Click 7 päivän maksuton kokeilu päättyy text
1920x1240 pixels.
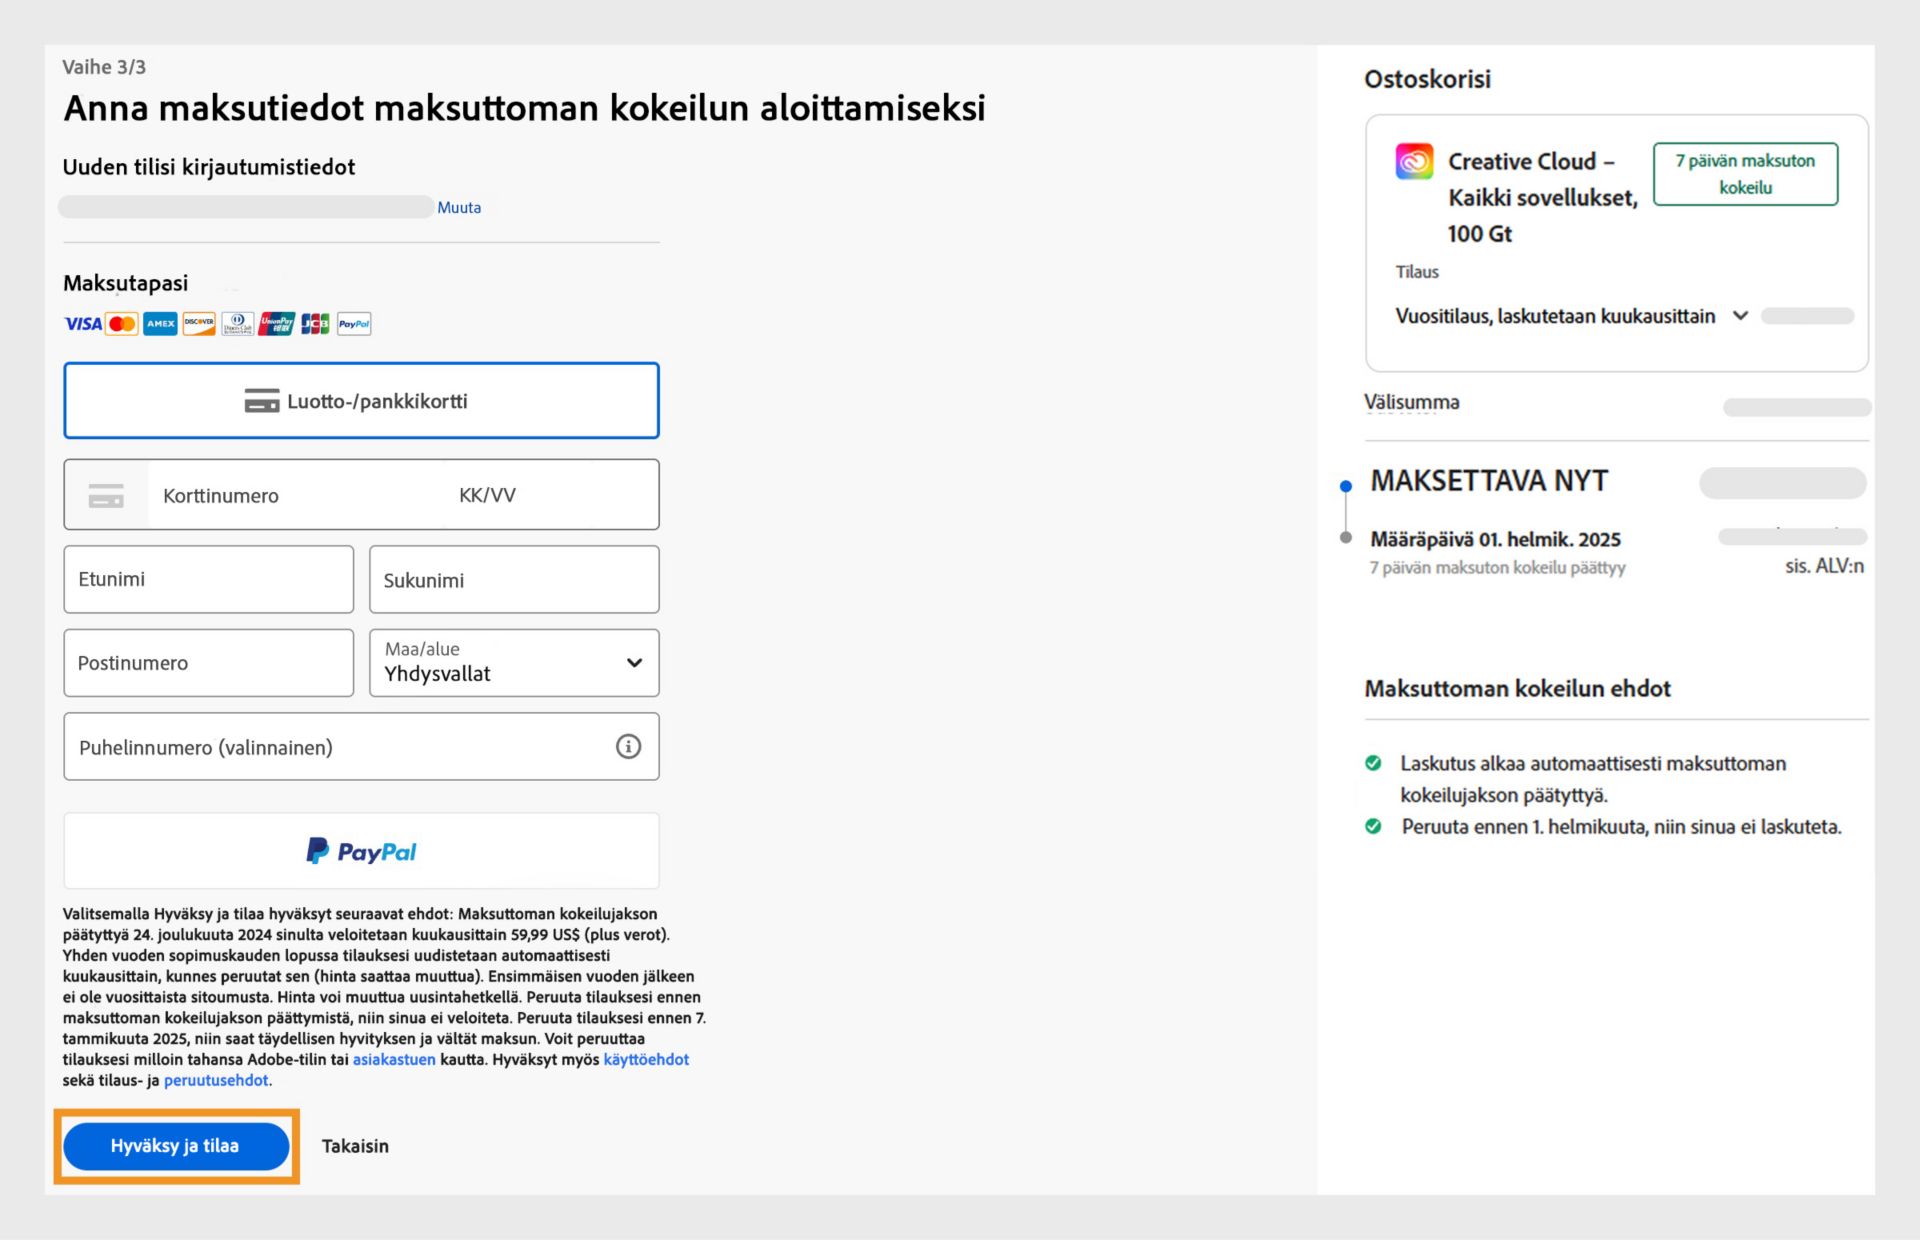click(1497, 567)
